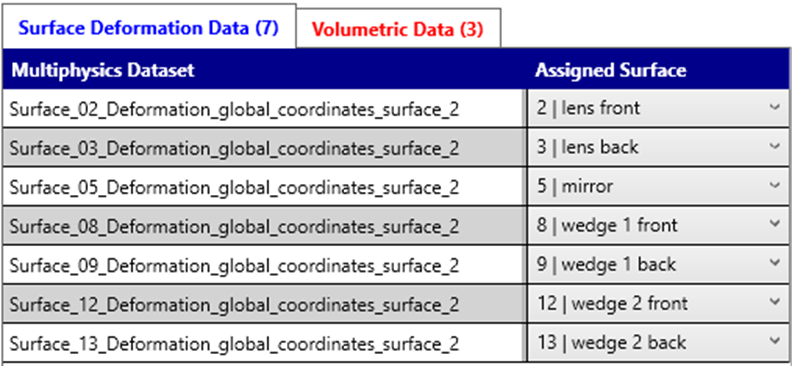The height and width of the screenshot is (366, 792).
Task: Select the Surface_03_Deformation dataset row
Action: pos(264,147)
